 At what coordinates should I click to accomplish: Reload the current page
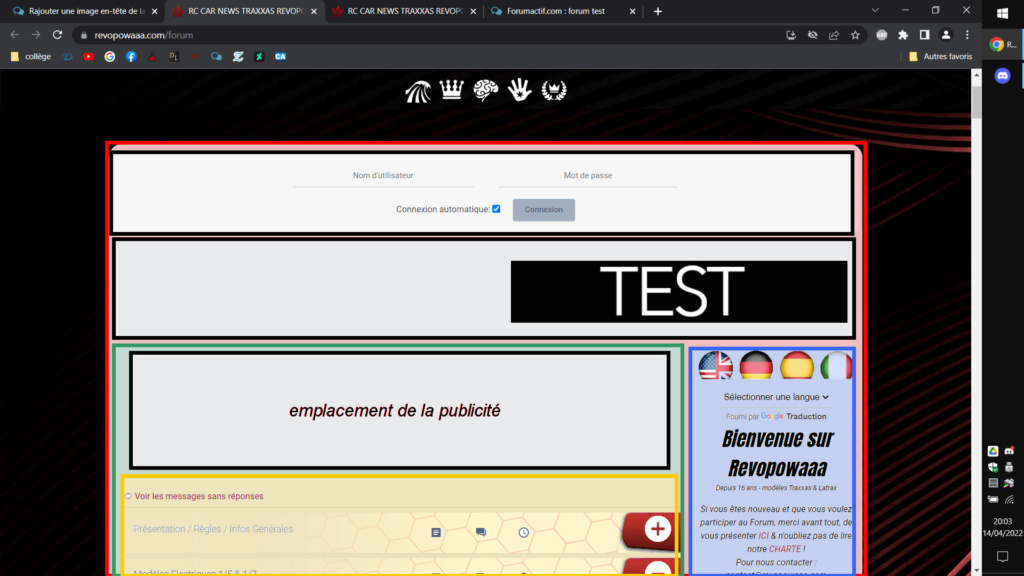click(57, 35)
